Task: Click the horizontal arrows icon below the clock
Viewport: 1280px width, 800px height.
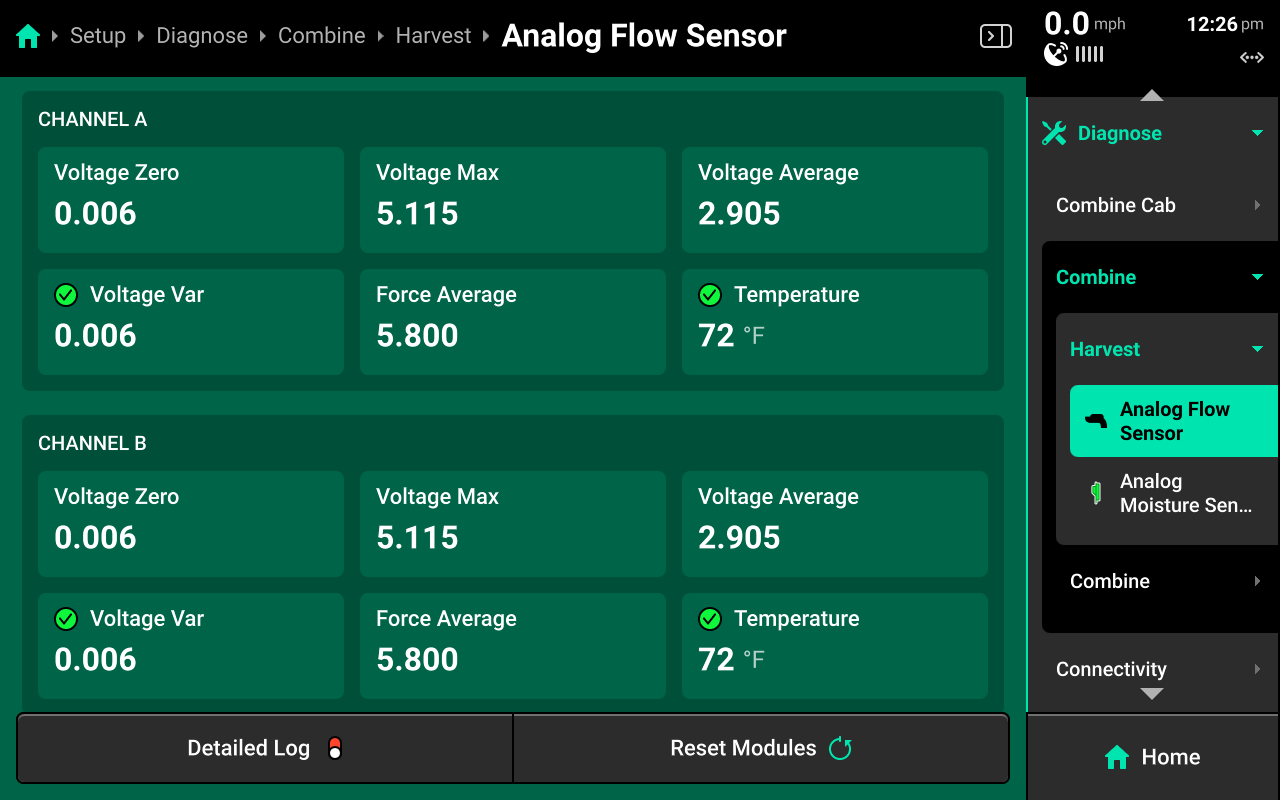Action: [x=1251, y=58]
